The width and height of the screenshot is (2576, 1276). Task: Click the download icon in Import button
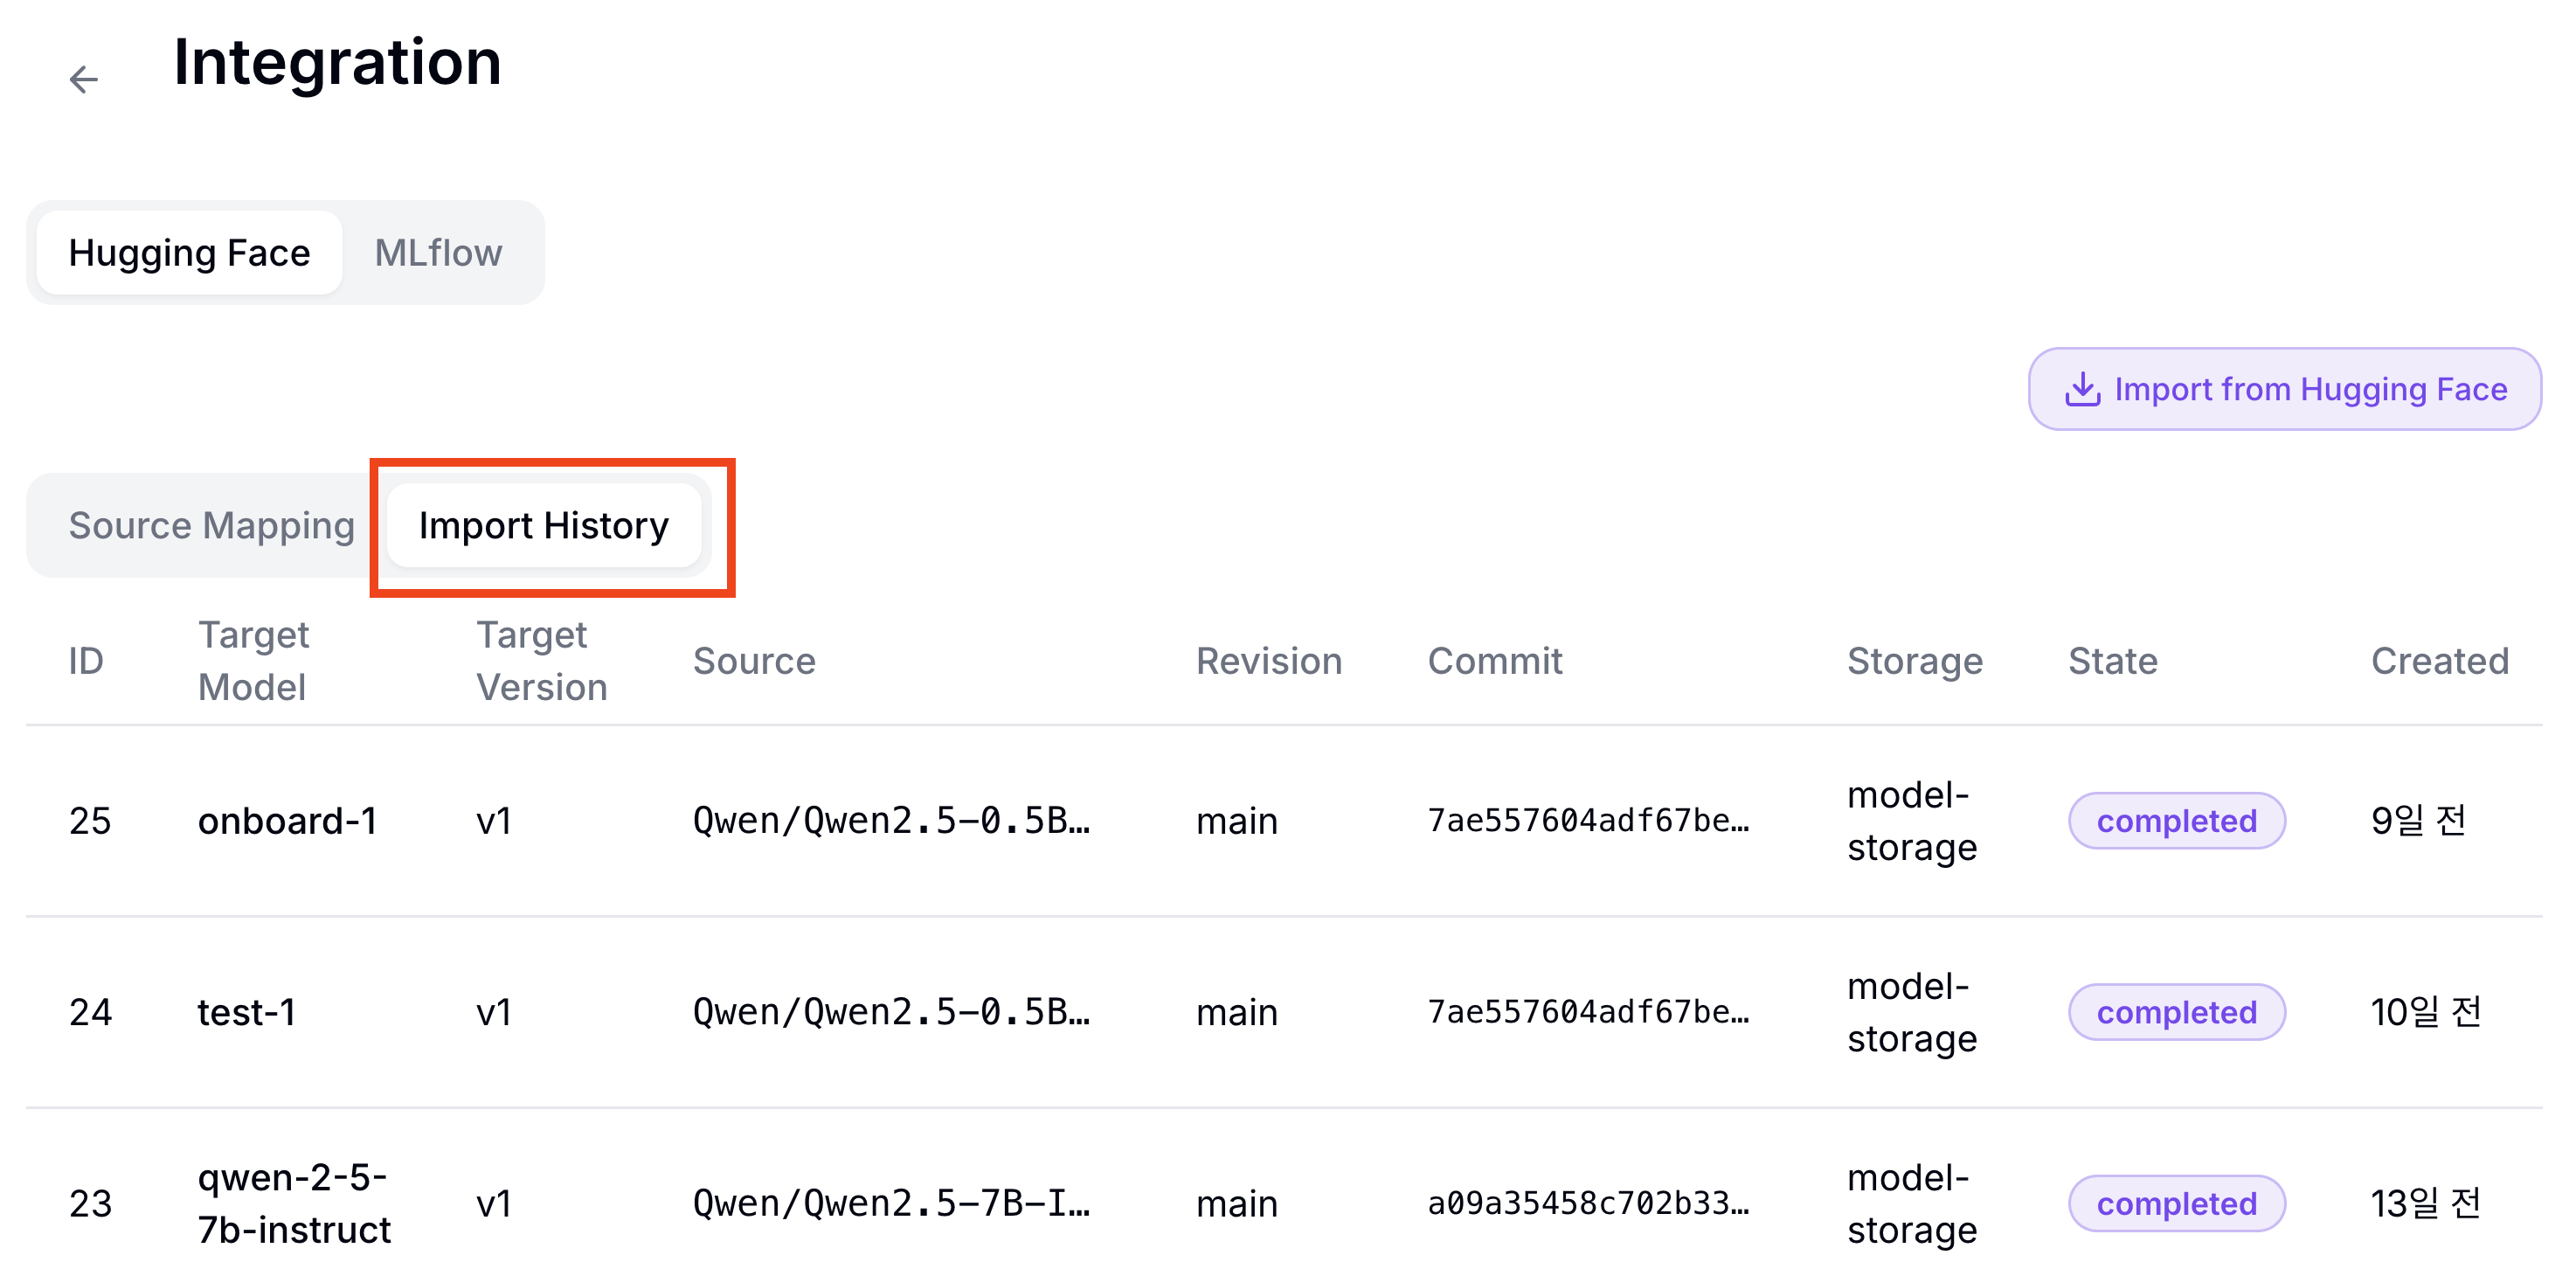2082,389
